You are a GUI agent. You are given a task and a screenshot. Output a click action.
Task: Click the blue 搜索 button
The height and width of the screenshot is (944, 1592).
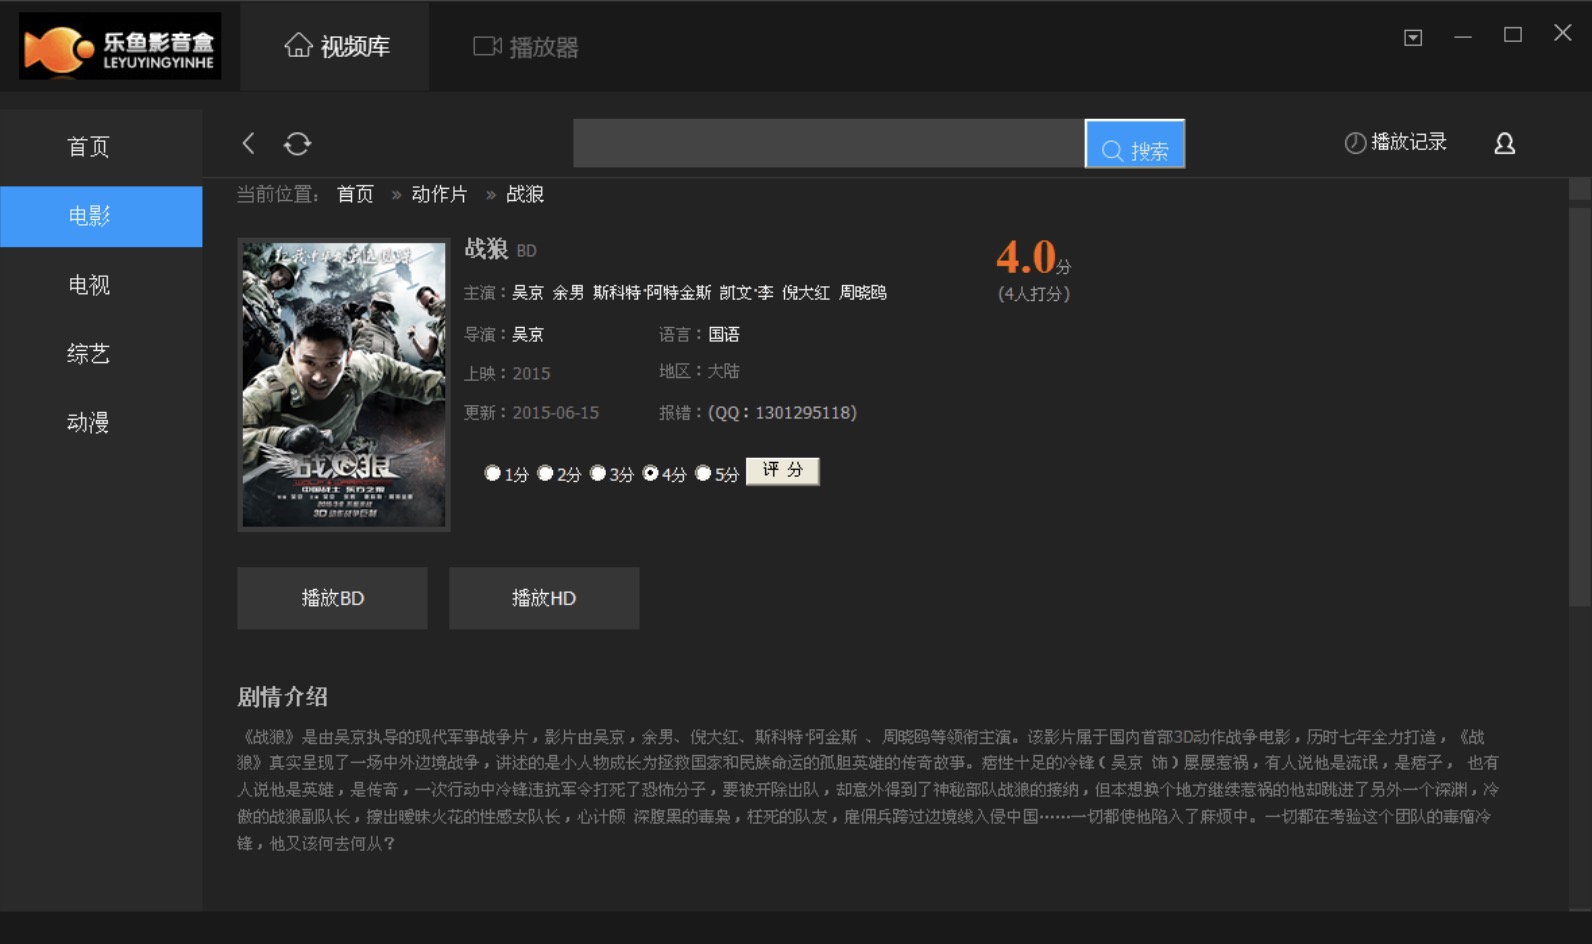[1135, 144]
